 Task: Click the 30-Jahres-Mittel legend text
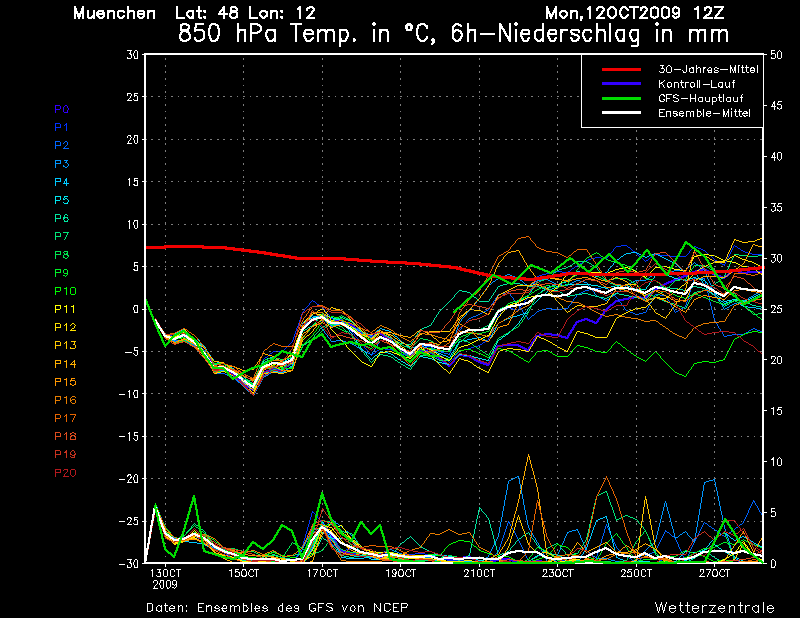708,69
